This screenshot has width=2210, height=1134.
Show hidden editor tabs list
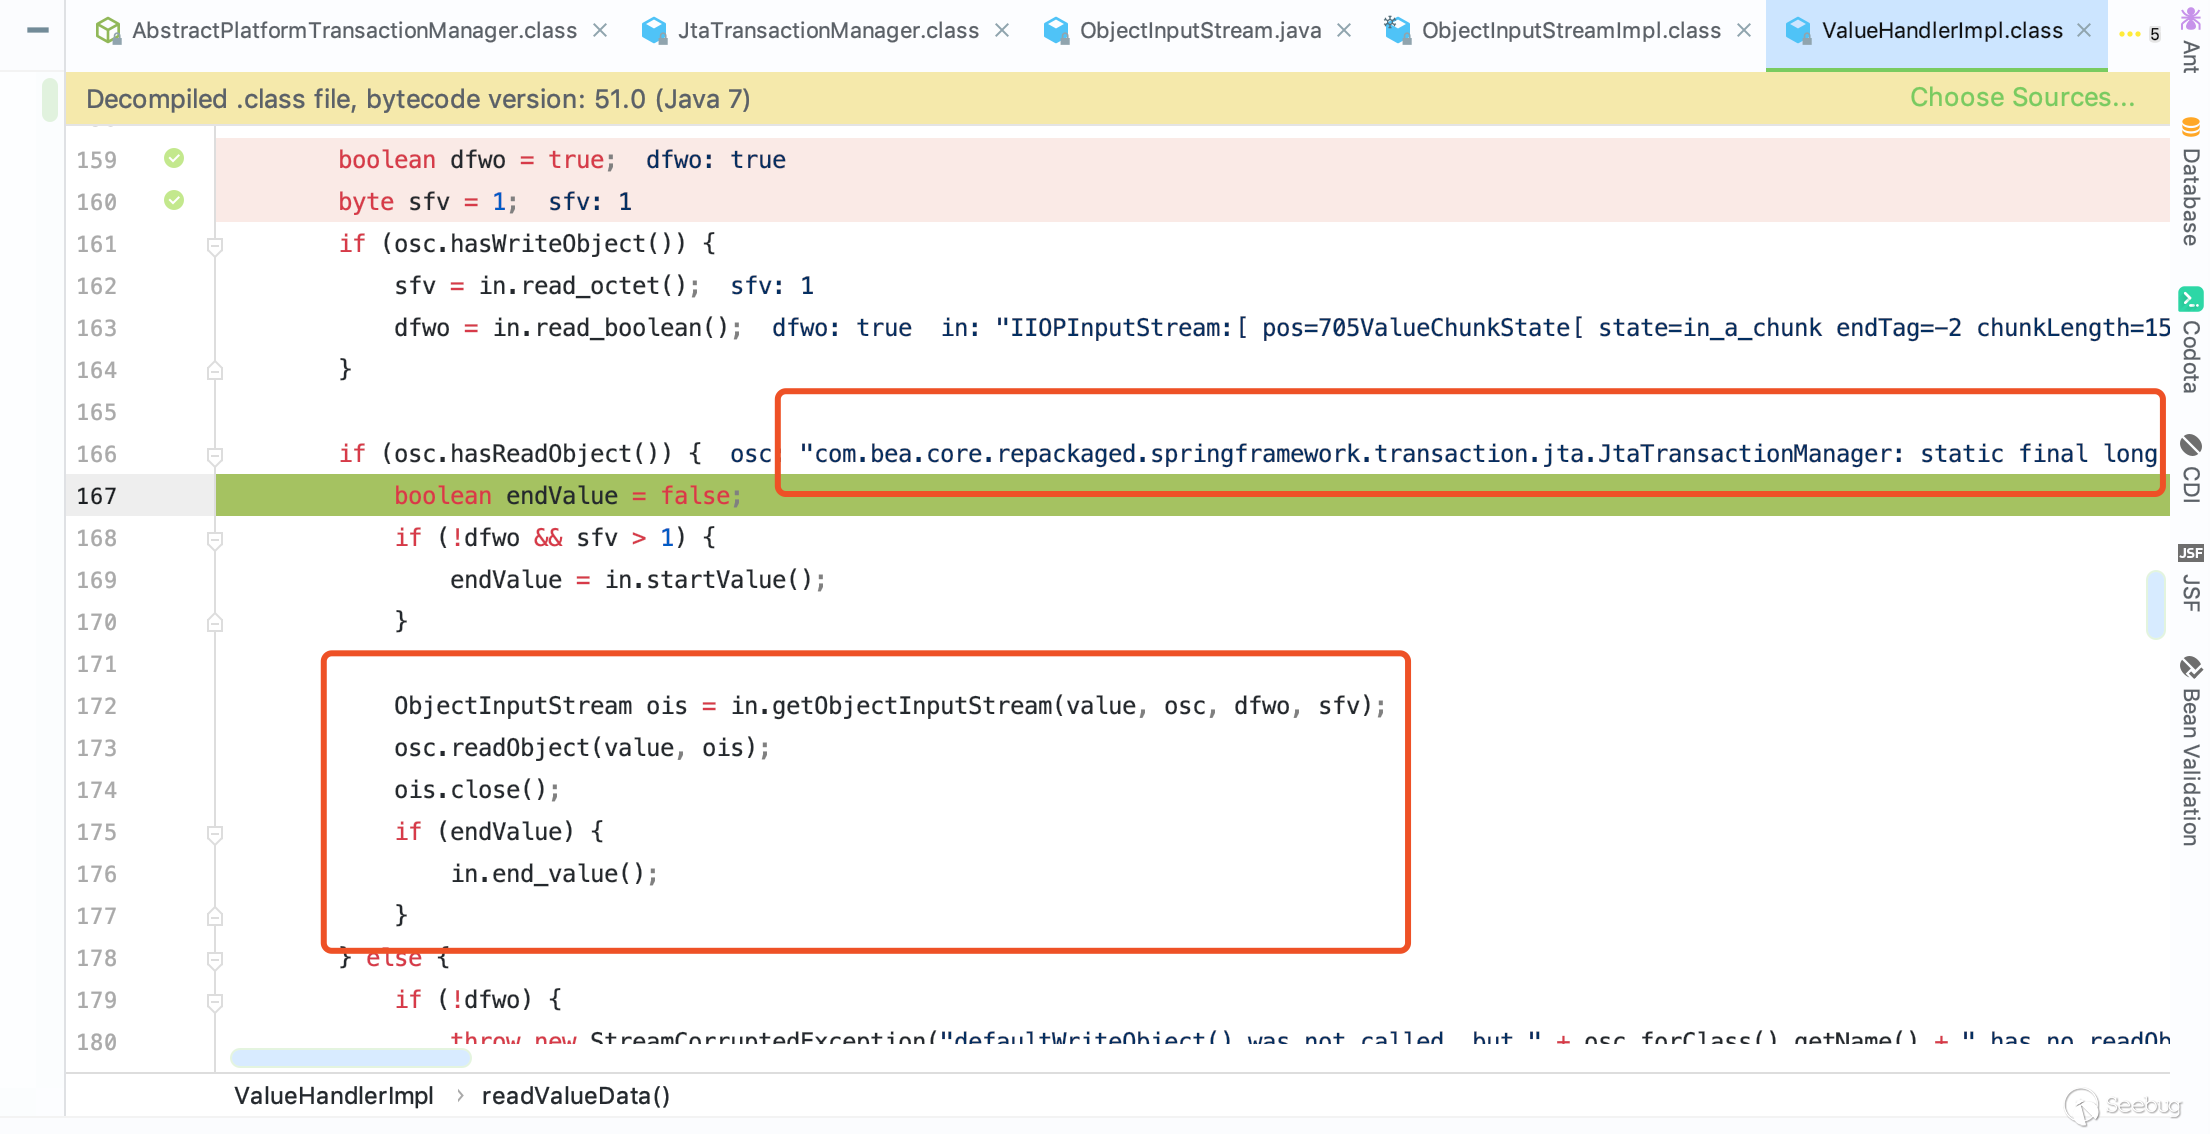pos(2139,33)
